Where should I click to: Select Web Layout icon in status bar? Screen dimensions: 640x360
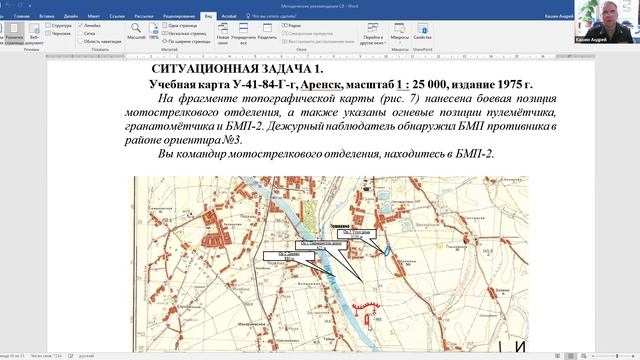[584, 356]
